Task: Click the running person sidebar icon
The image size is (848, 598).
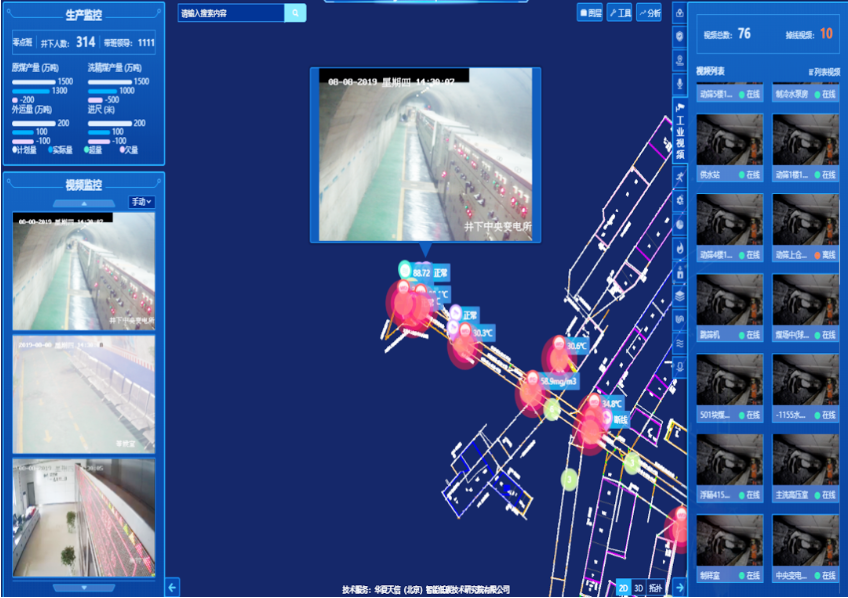Action: 680,176
